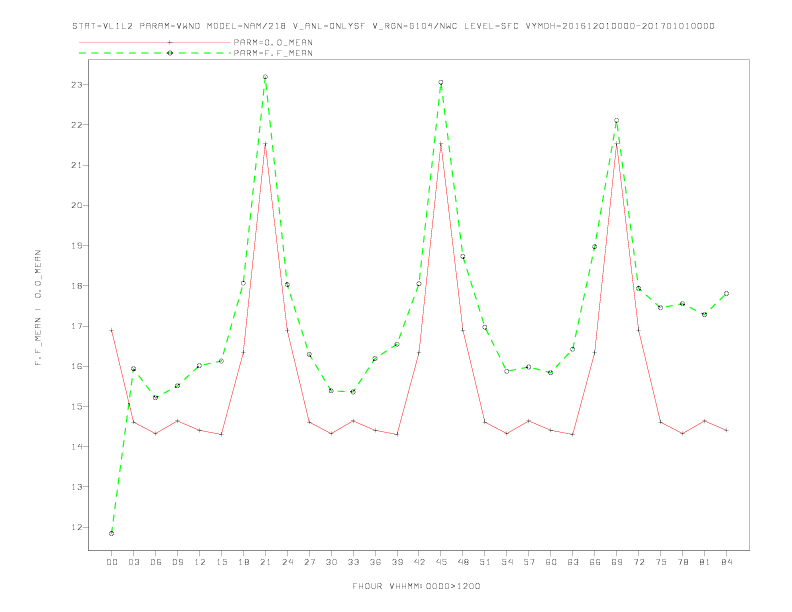
Task: Click x-axis tick label 33
Action: (353, 562)
